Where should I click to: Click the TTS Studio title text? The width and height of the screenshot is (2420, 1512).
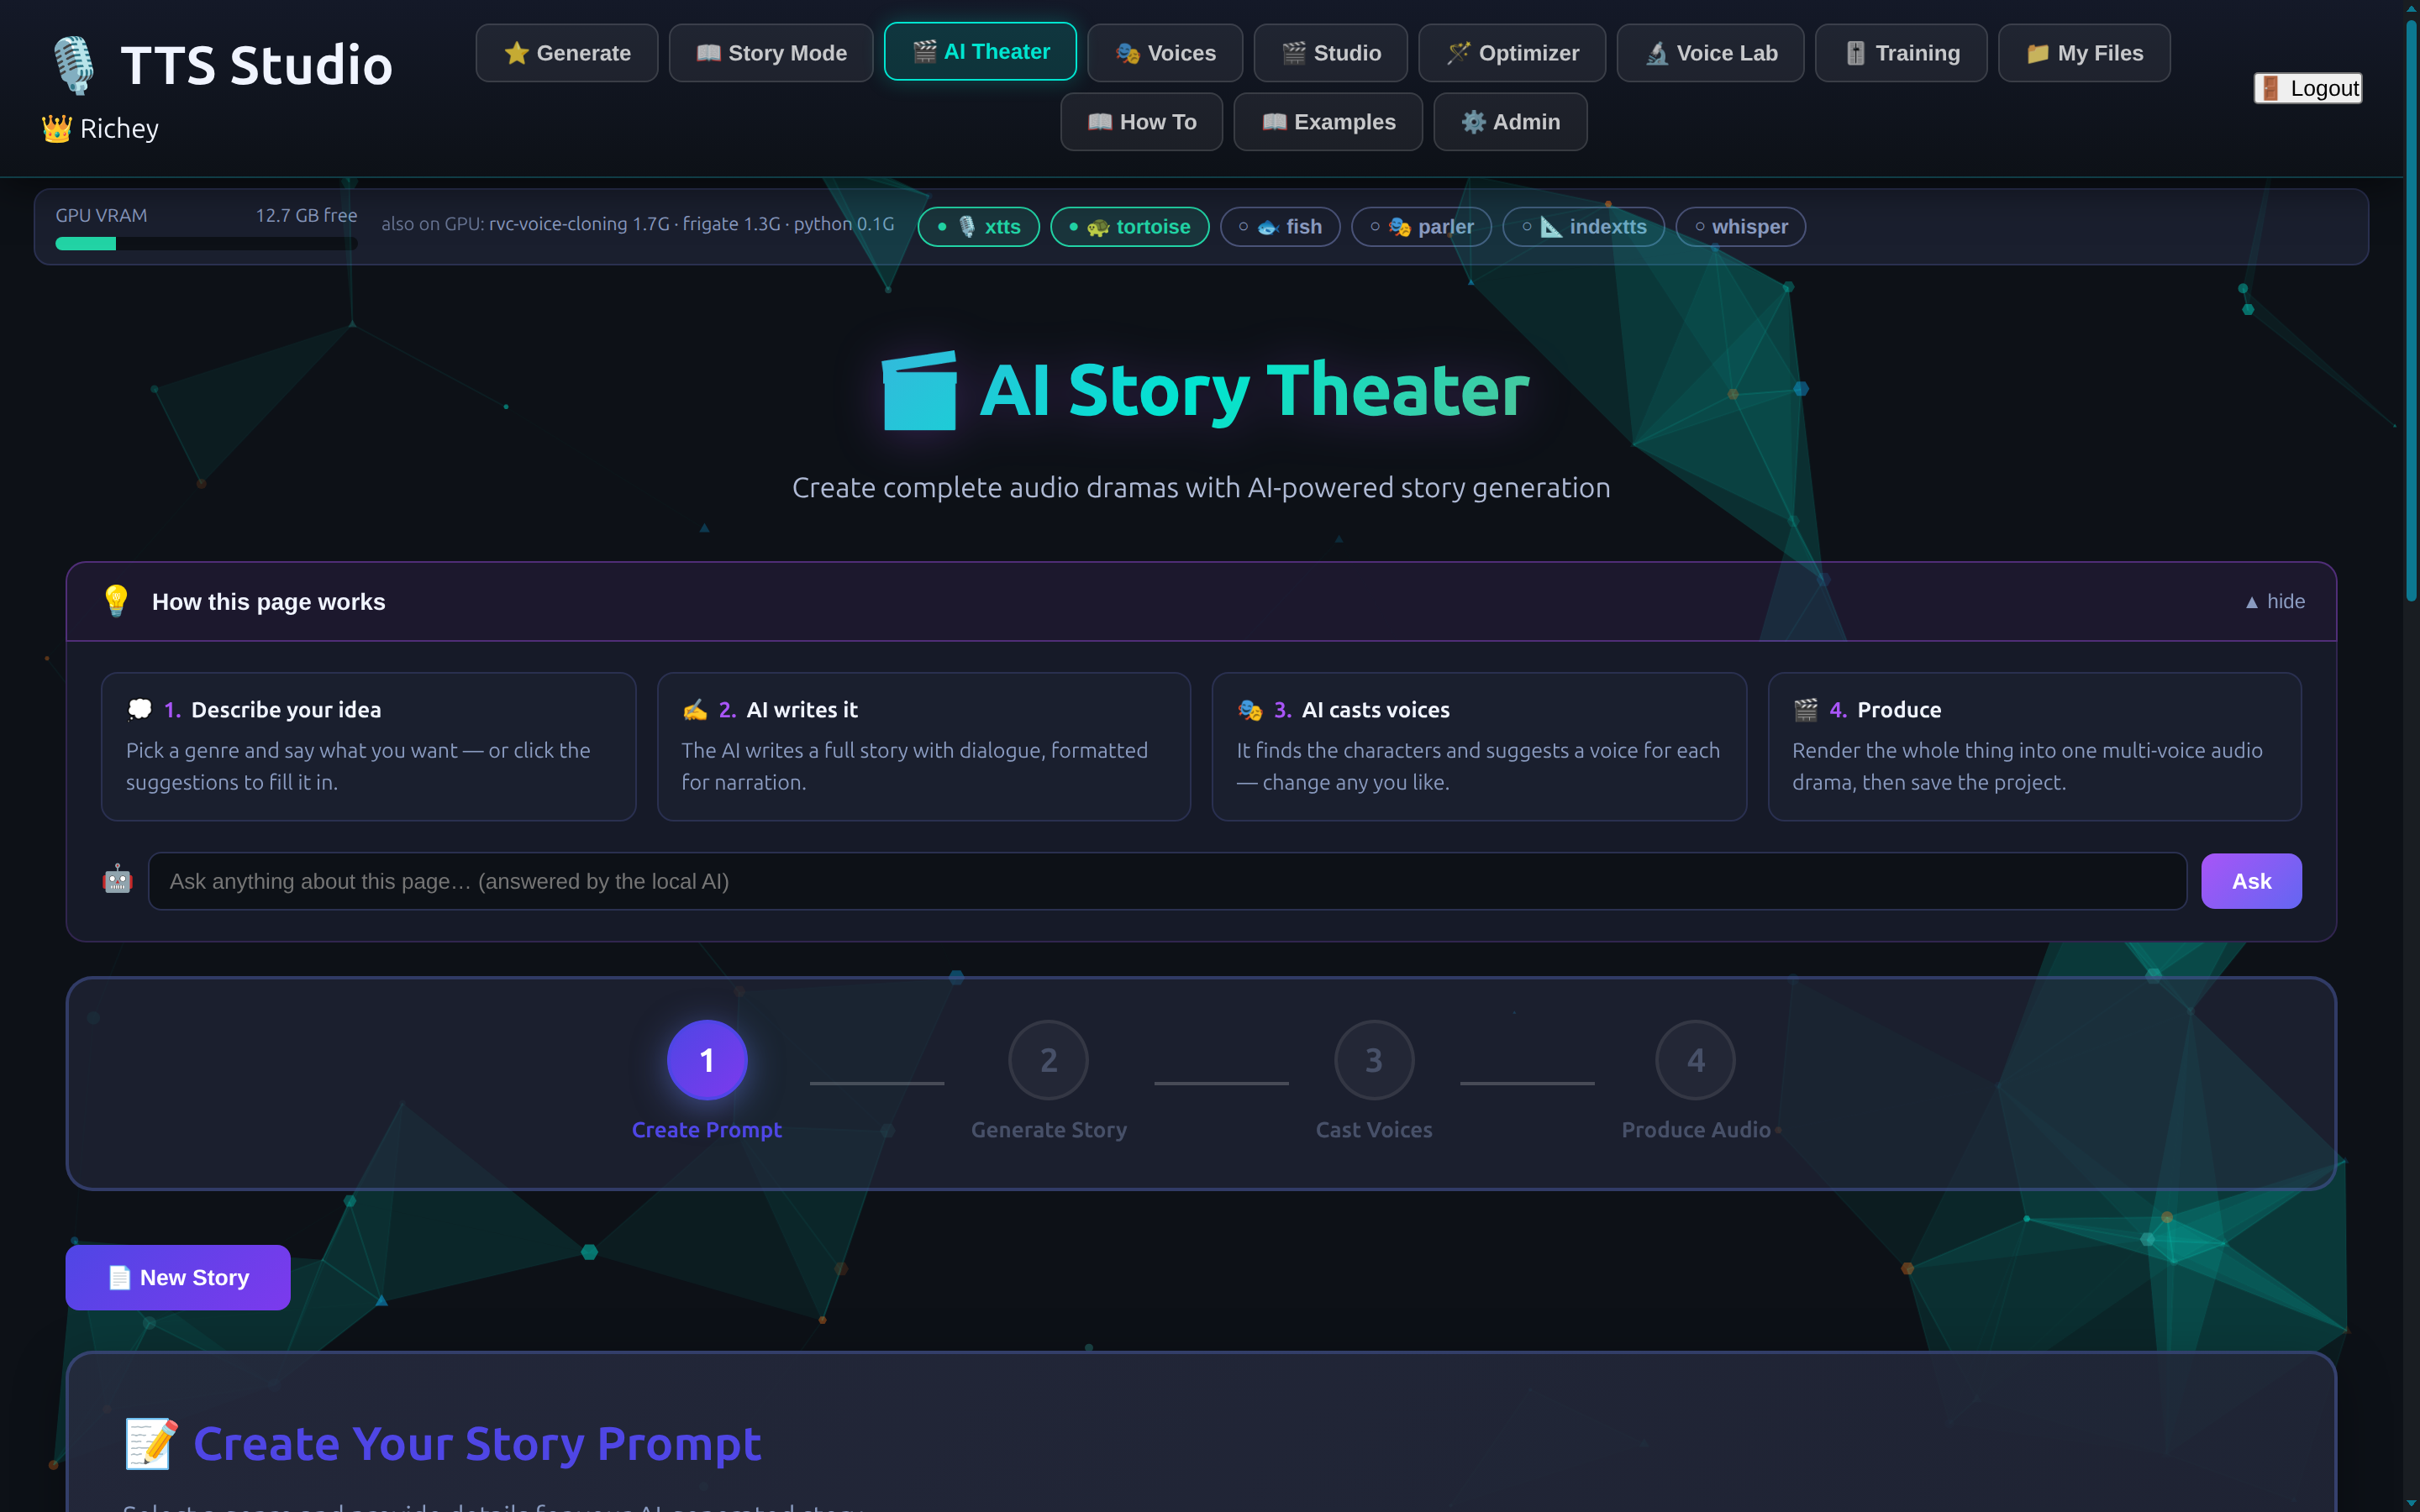pyautogui.click(x=256, y=65)
